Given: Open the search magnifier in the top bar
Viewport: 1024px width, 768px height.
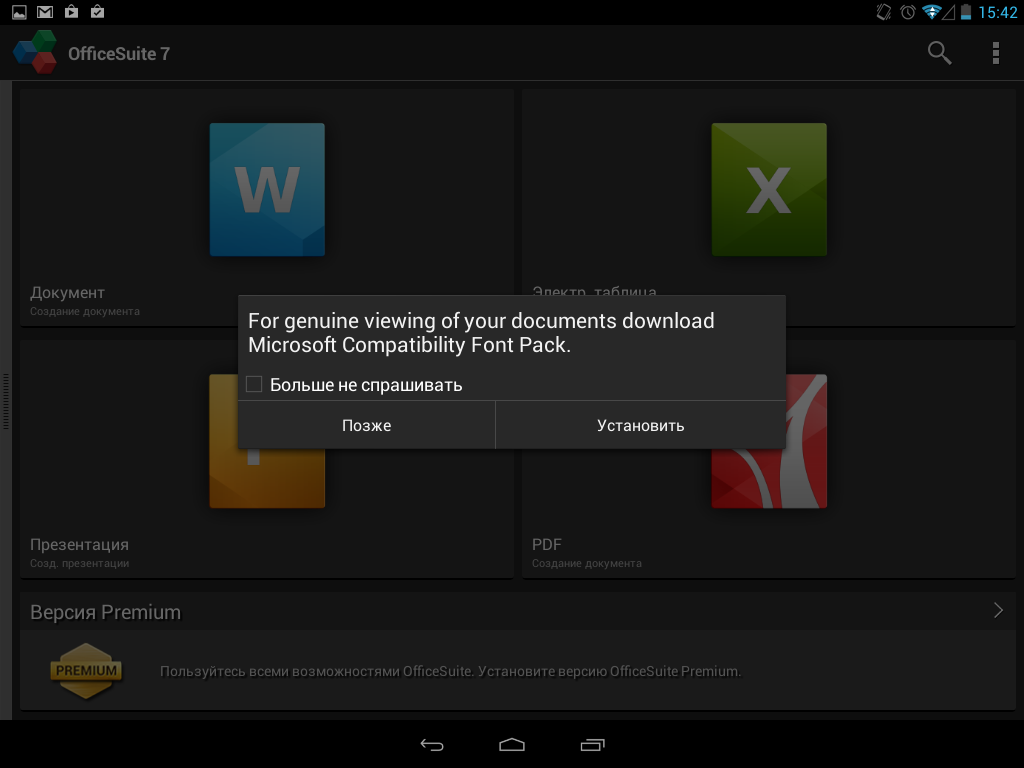Looking at the screenshot, I should point(939,53).
